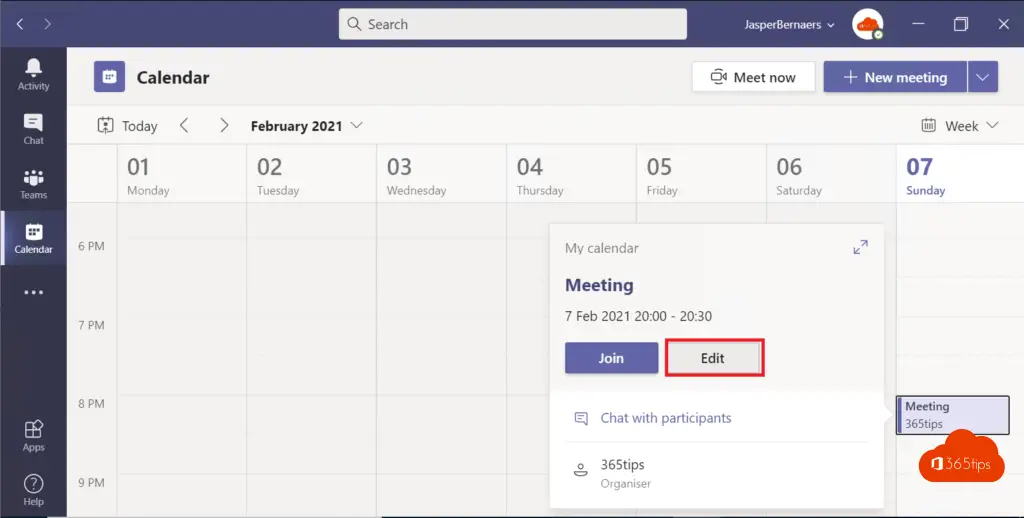1024x518 pixels.
Task: Go to Teams in the sidebar
Action: (33, 184)
